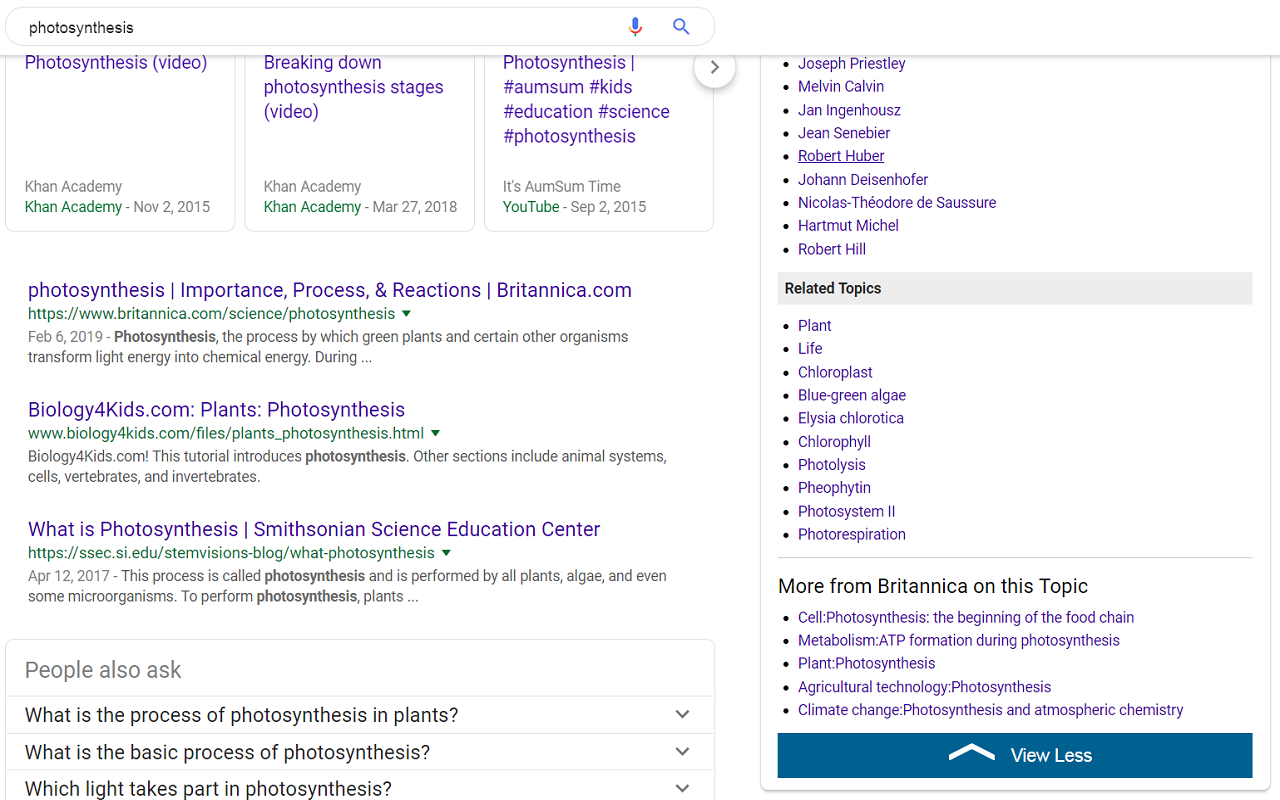Click the https://ssec.si.edu URL text
The width and height of the screenshot is (1280, 800).
click(x=232, y=553)
